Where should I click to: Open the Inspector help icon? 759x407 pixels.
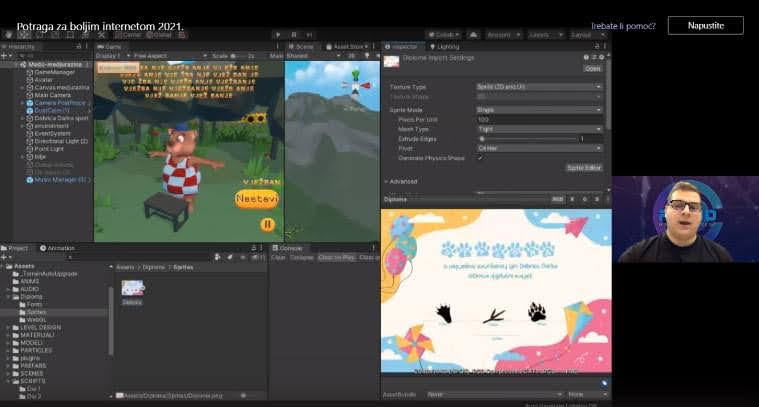pyautogui.click(x=586, y=57)
